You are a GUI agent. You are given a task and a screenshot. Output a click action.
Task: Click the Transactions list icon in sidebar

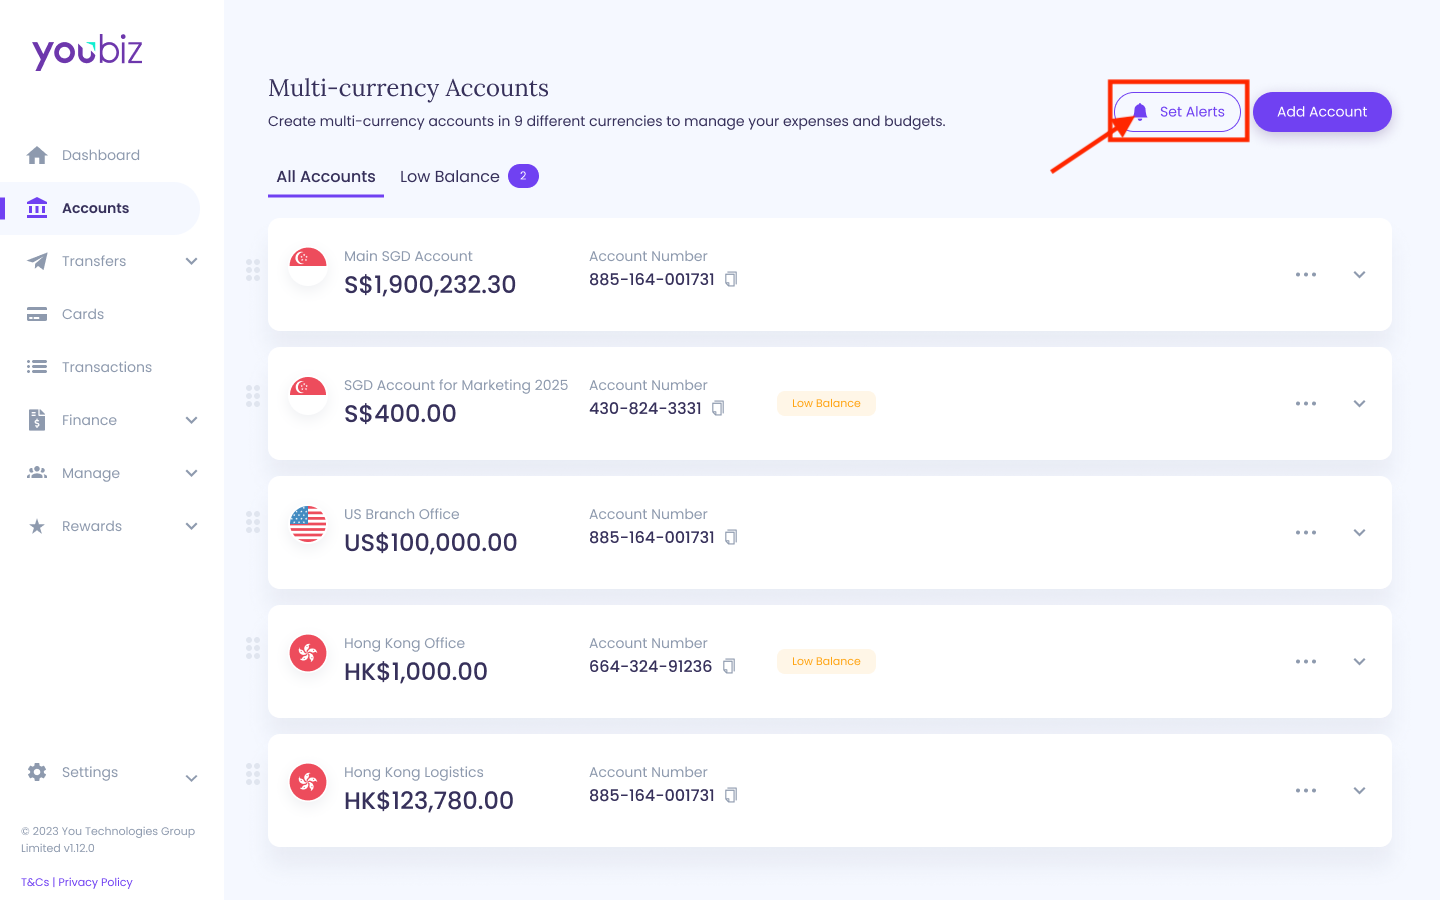37,366
